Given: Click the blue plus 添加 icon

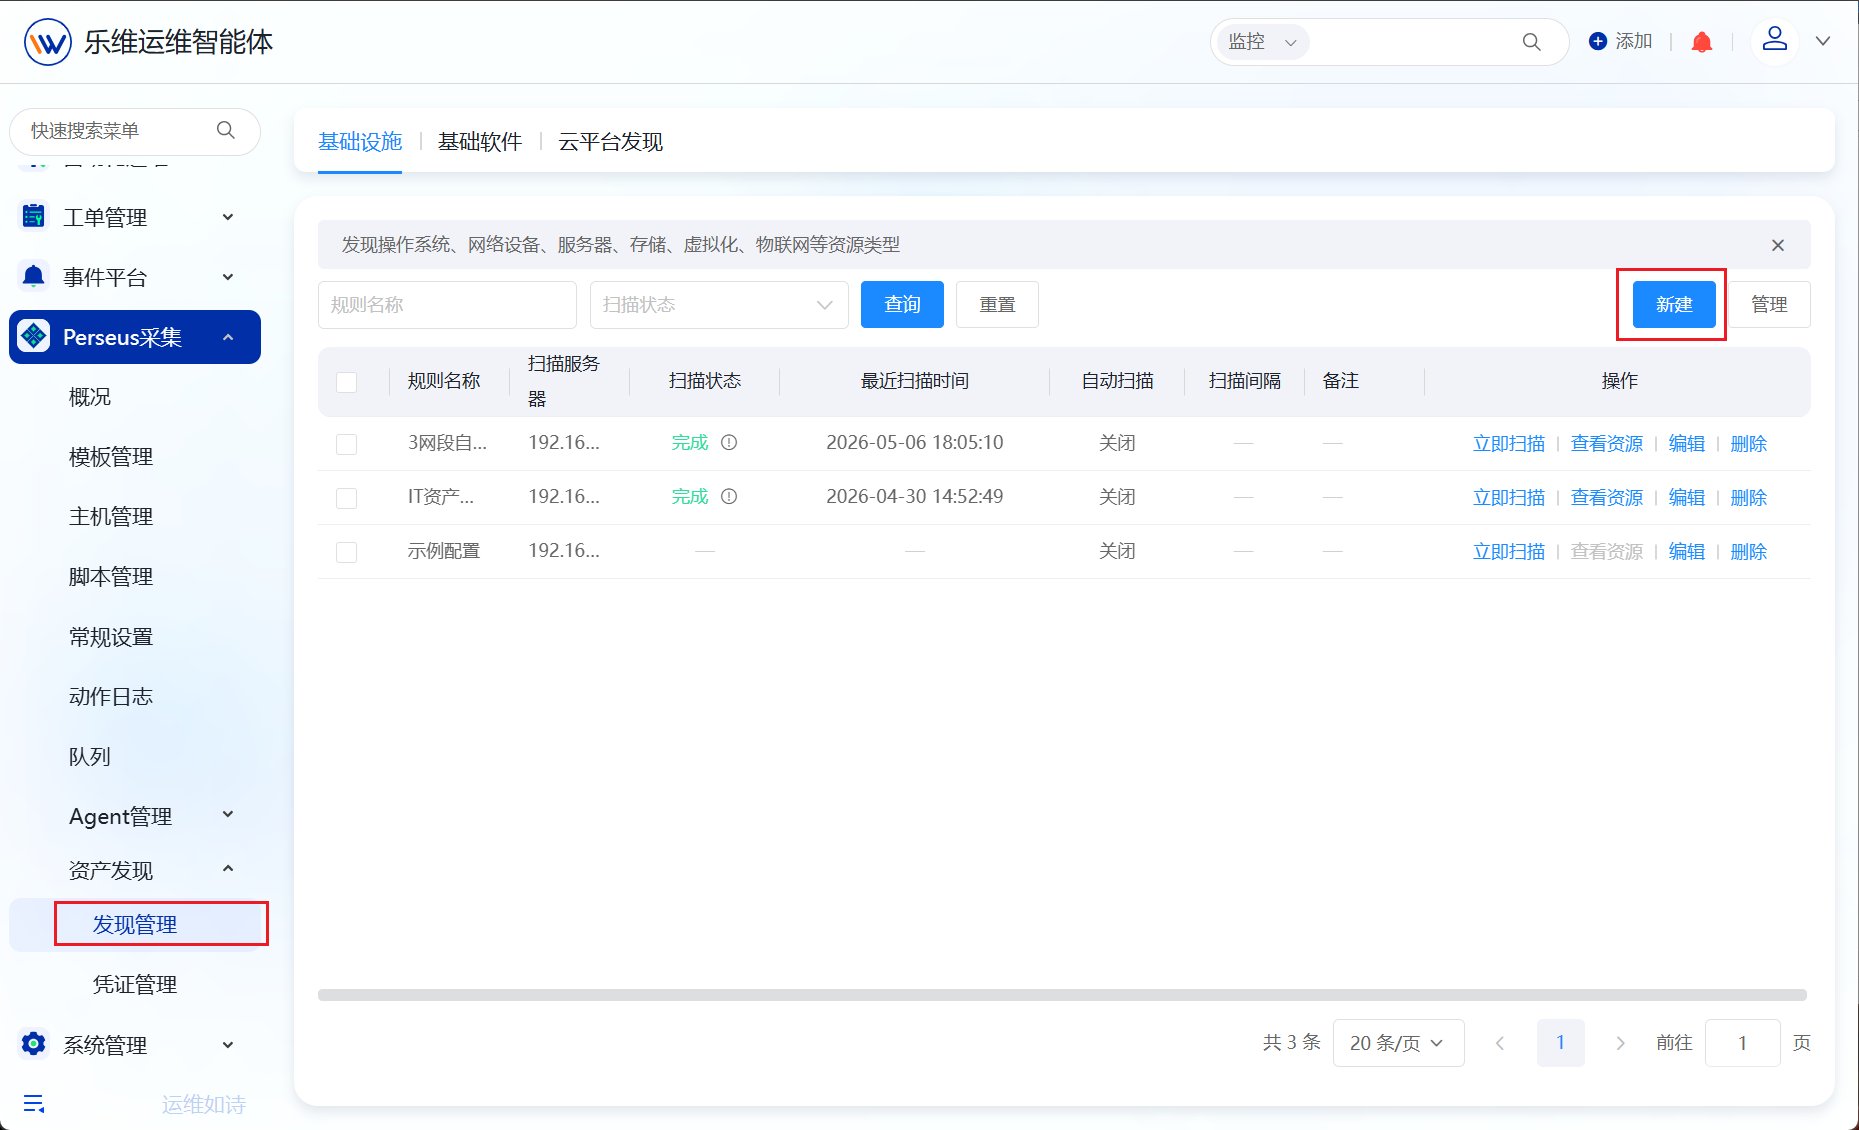Looking at the screenshot, I should 1598,41.
